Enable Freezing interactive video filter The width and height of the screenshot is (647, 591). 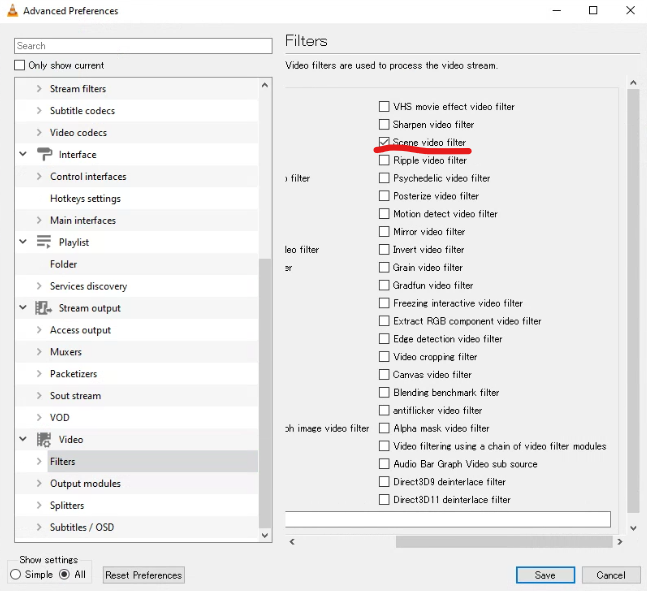coord(384,303)
